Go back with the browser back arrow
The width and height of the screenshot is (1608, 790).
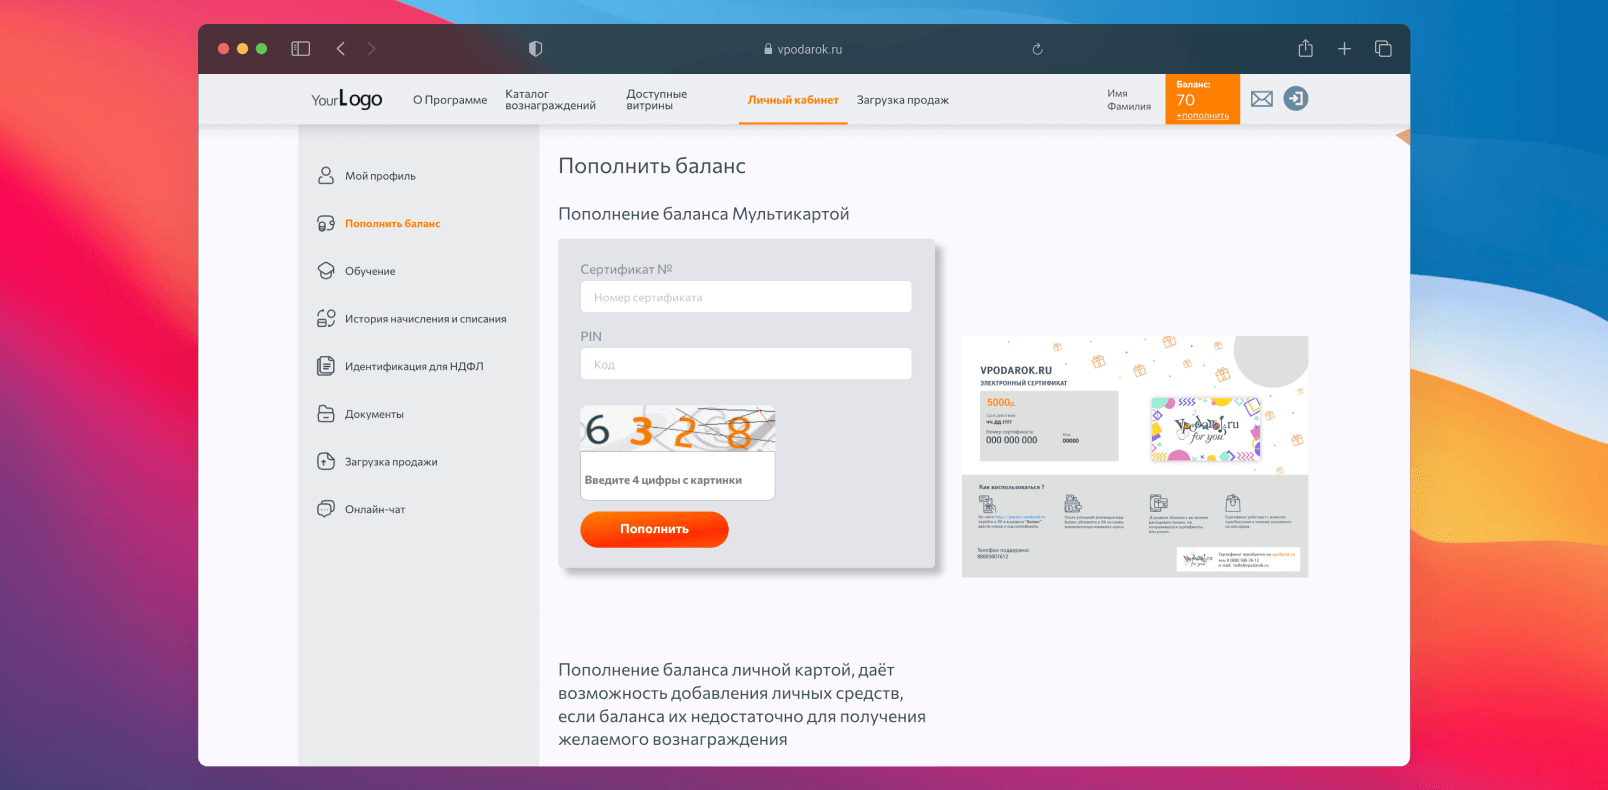[x=341, y=49]
